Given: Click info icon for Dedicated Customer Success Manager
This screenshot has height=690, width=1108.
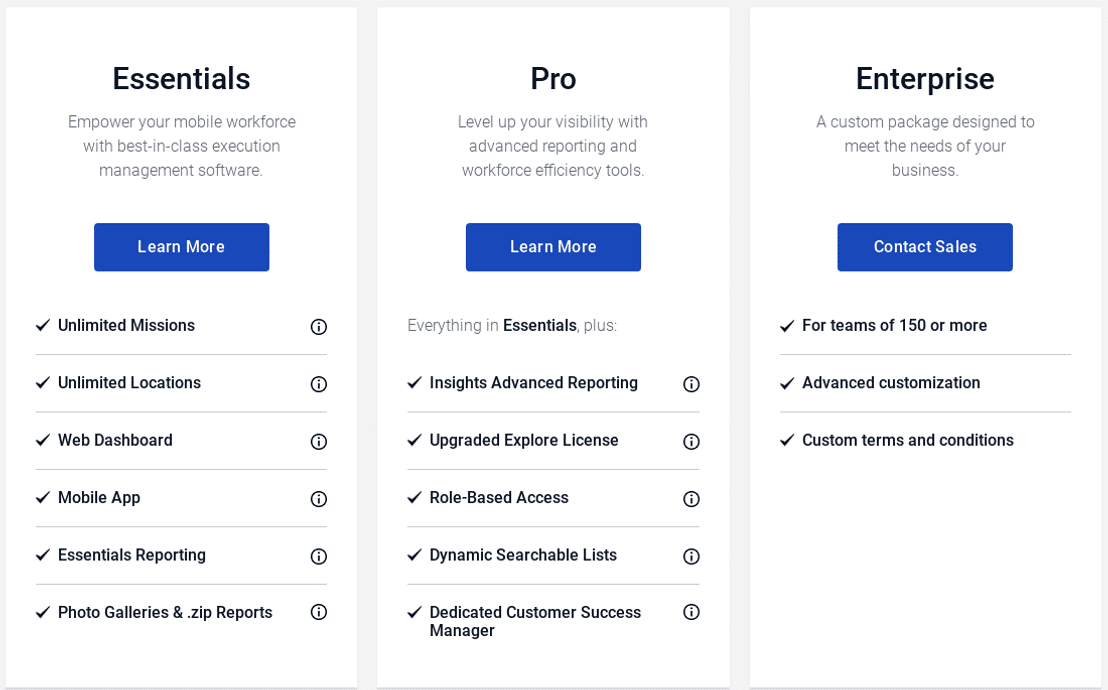Looking at the screenshot, I should [691, 612].
